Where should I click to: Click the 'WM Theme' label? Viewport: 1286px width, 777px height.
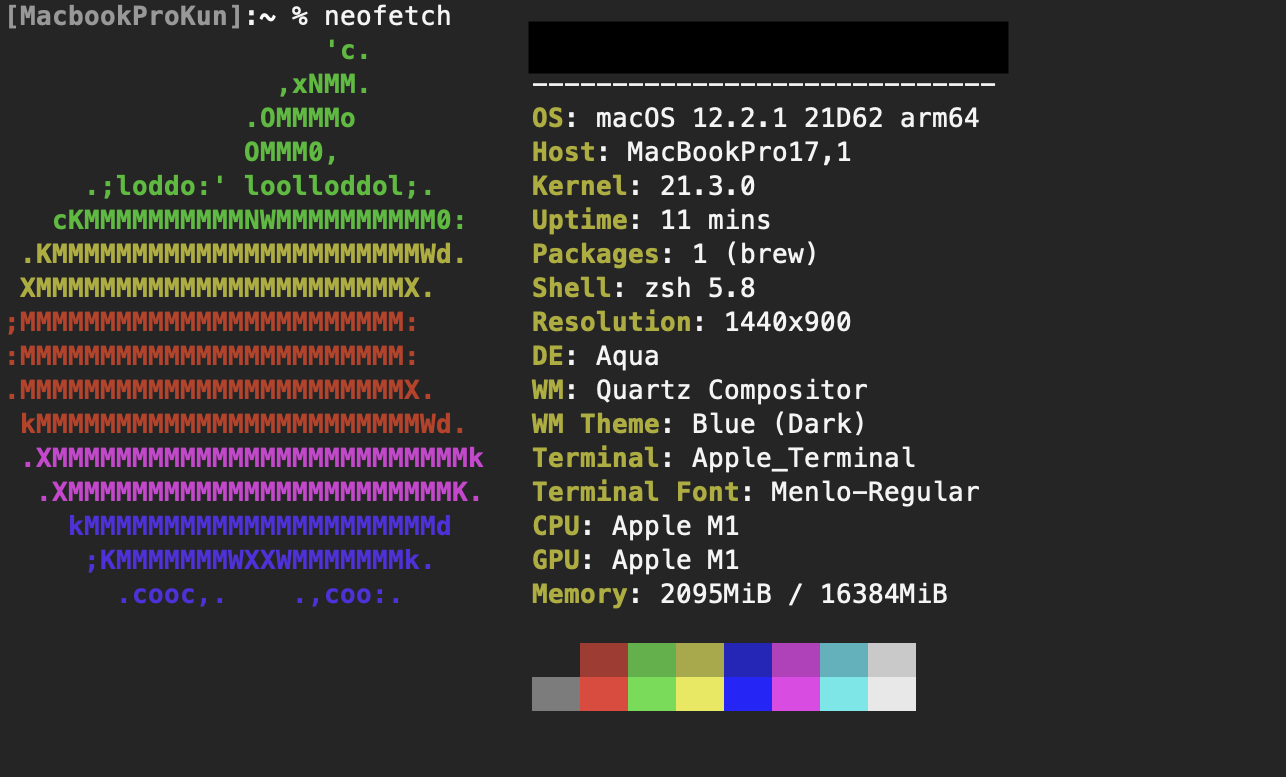596,424
